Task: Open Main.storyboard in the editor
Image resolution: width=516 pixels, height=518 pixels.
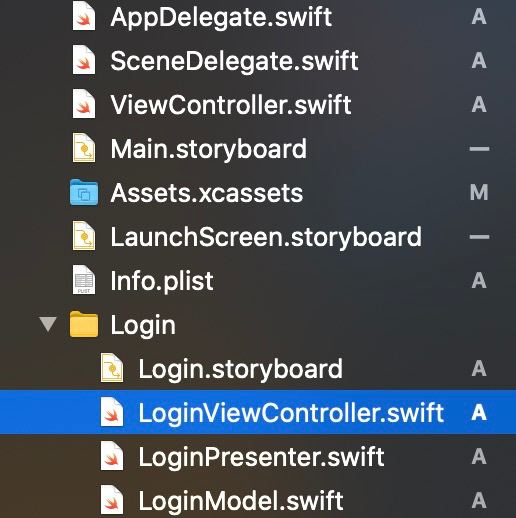Action: click(208, 149)
